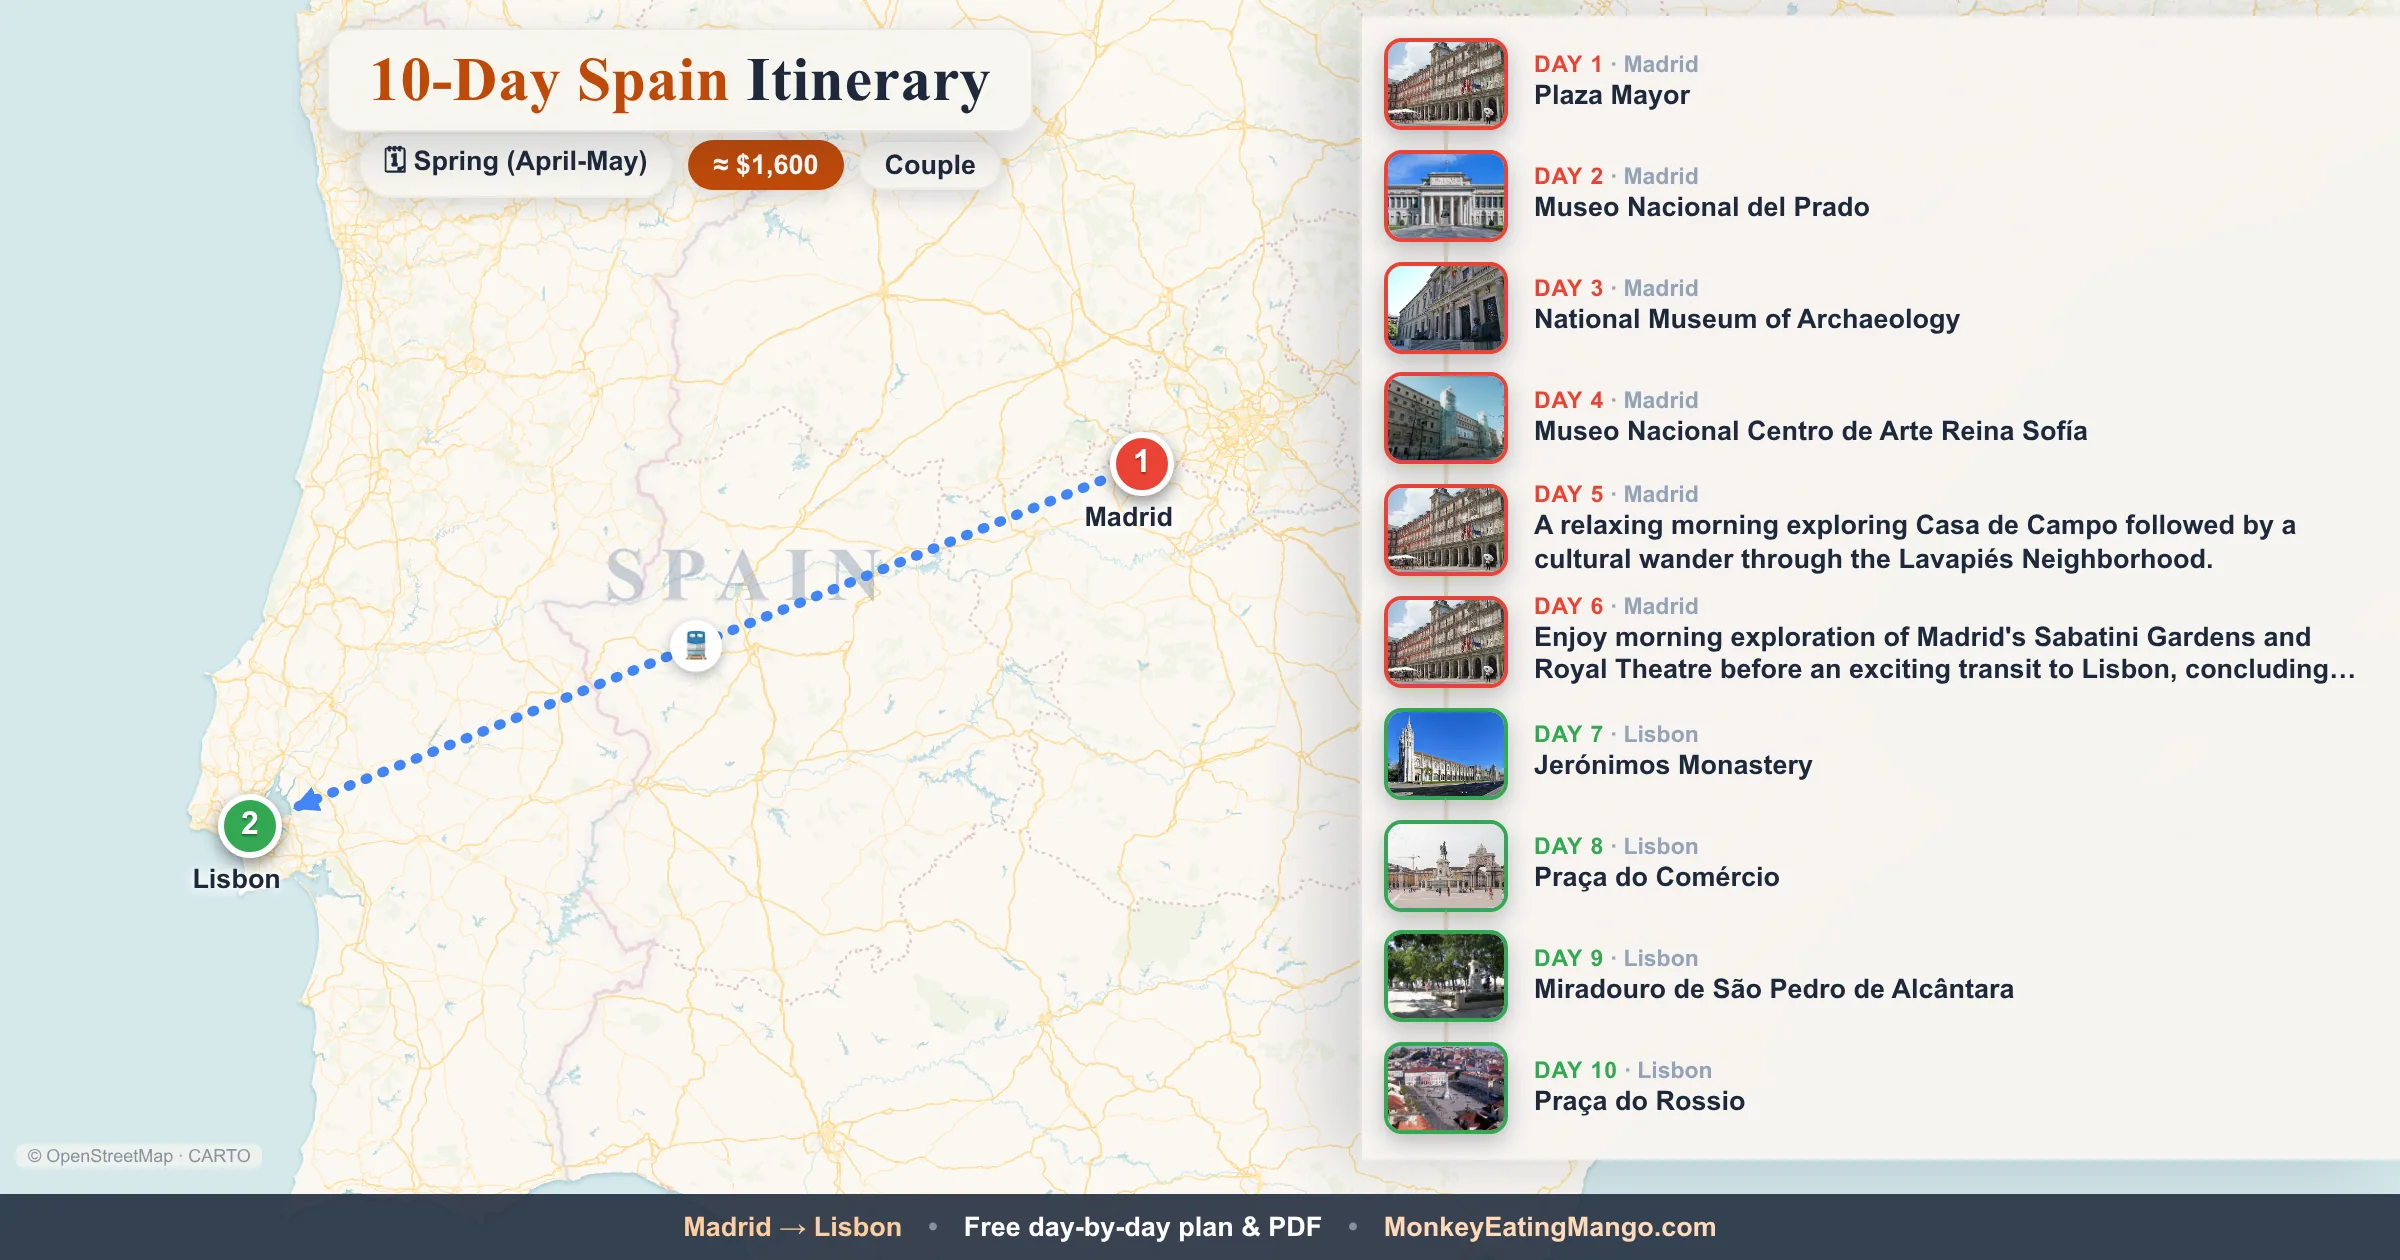Click 'Madrid → Lisbon' in the footer
The height and width of the screenshot is (1260, 2400).
(792, 1227)
